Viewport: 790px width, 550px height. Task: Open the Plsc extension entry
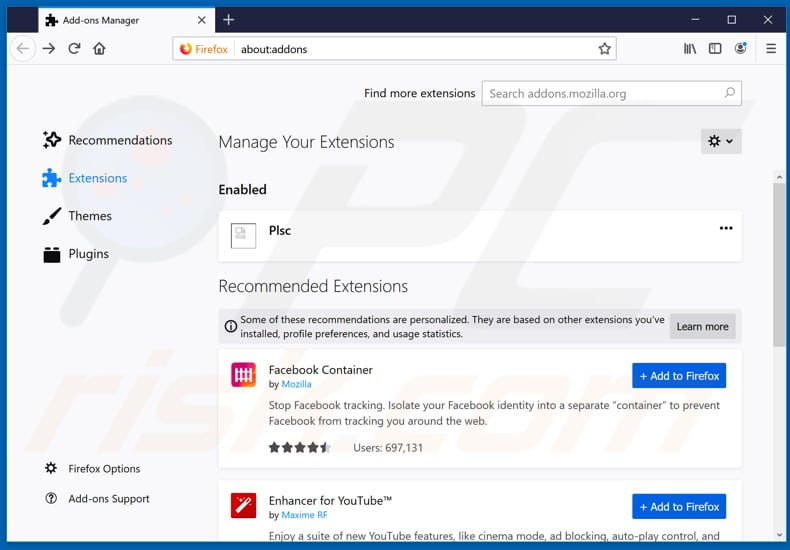click(480, 236)
